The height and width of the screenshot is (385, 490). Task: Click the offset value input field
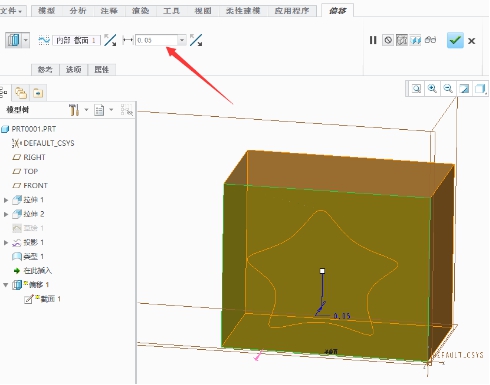156,40
